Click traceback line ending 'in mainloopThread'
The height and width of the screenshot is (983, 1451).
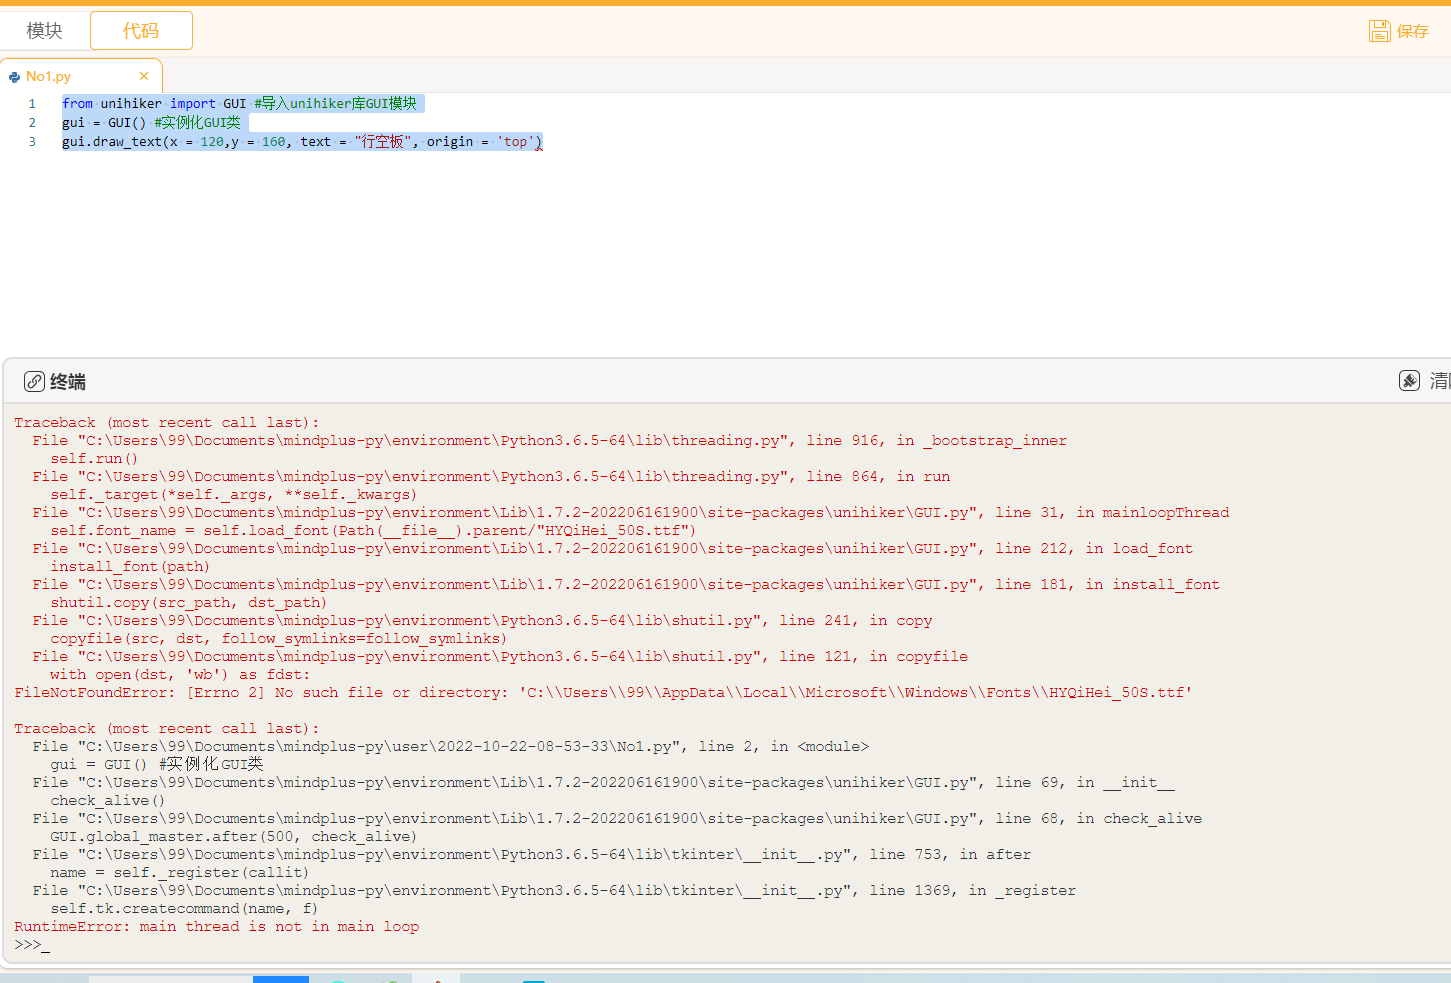(631, 512)
